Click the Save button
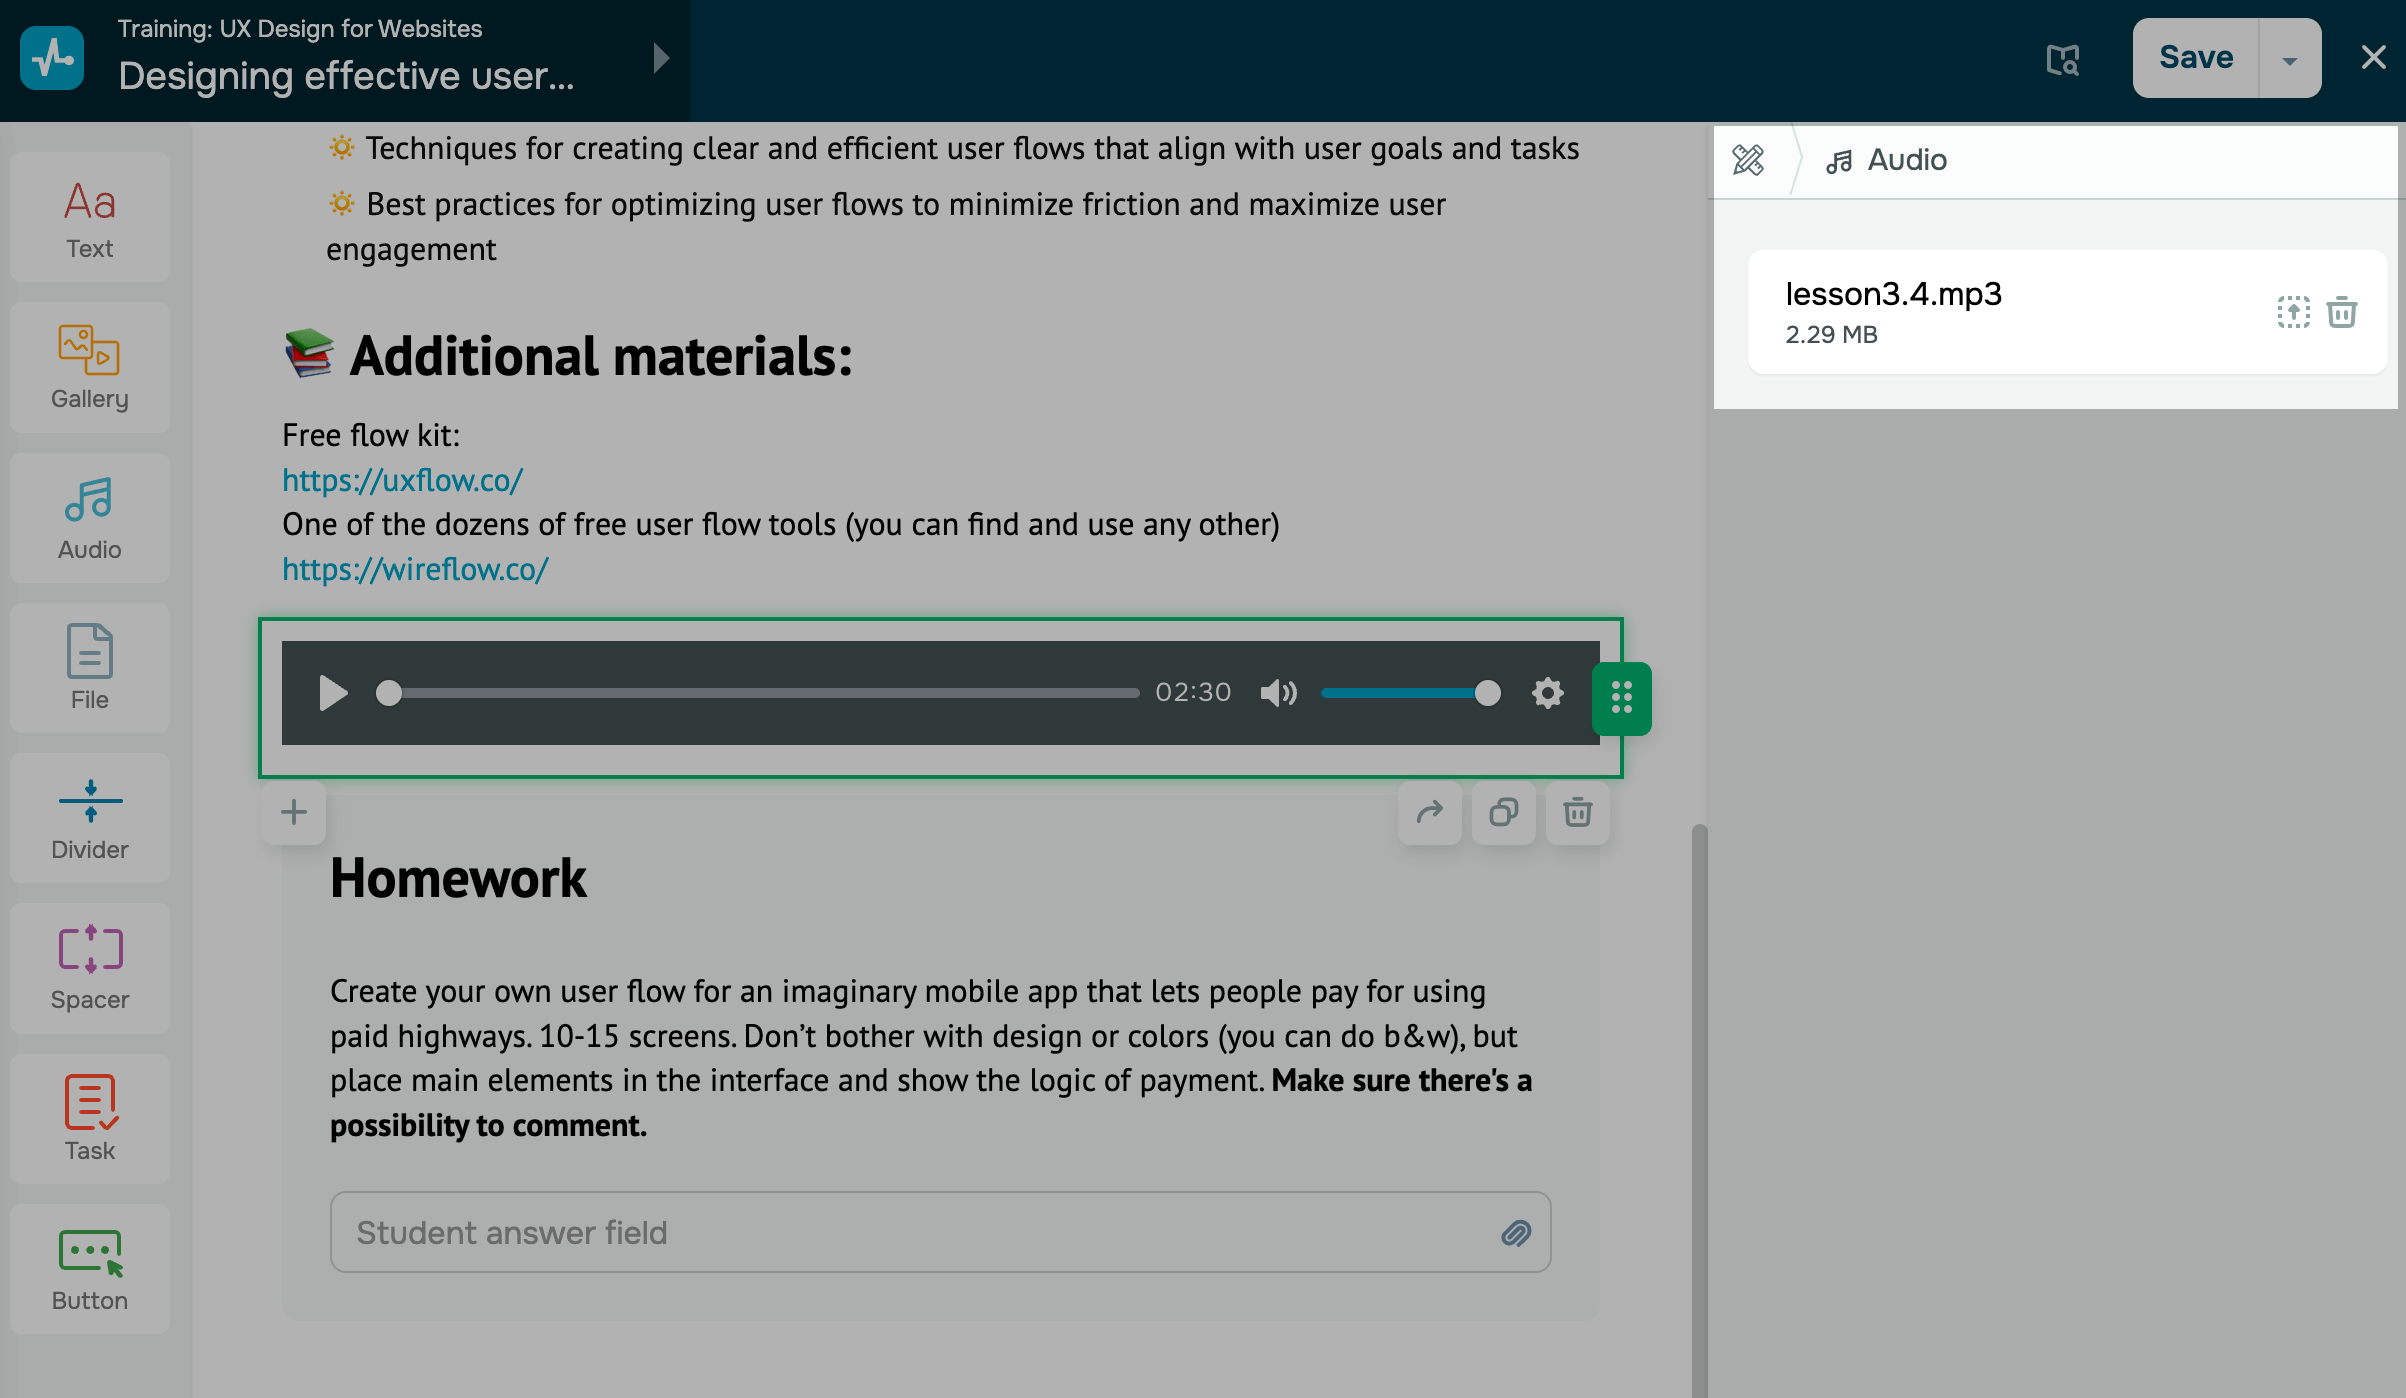This screenshot has width=2406, height=1398. pyautogui.click(x=2195, y=58)
